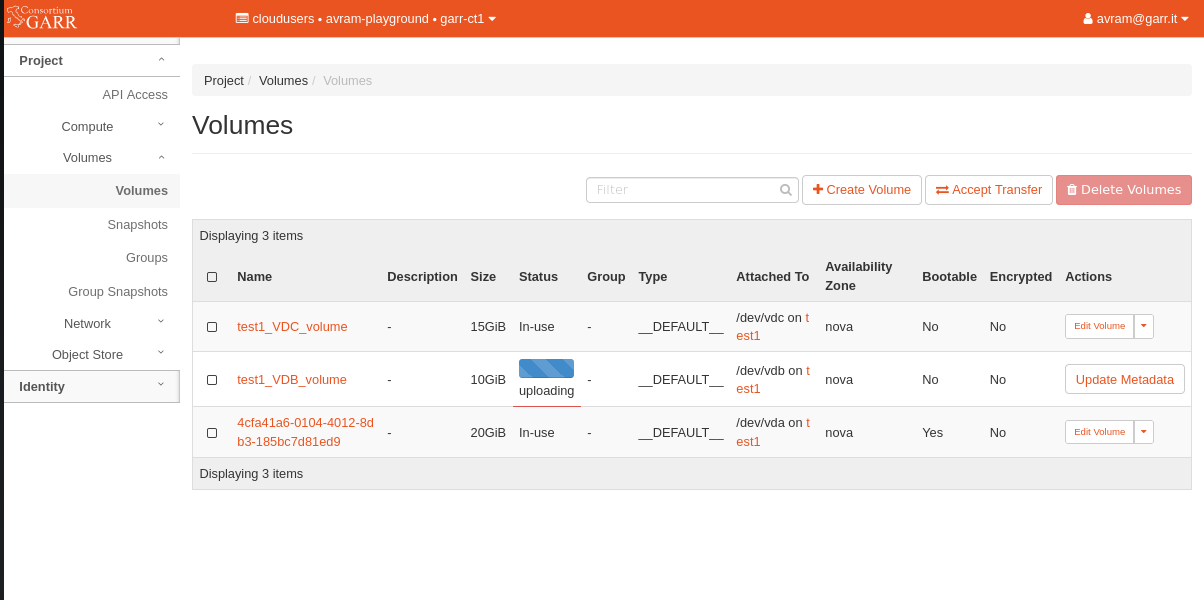This screenshot has width=1204, height=600.
Task: Click the Bootable Yes cell
Action: coord(933,433)
